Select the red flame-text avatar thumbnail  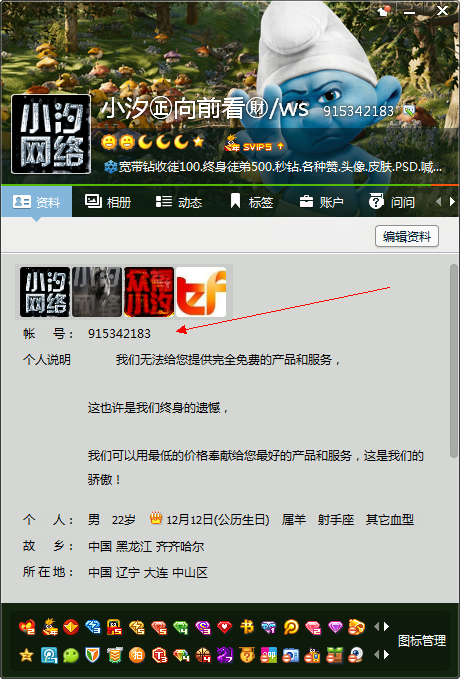coord(149,292)
